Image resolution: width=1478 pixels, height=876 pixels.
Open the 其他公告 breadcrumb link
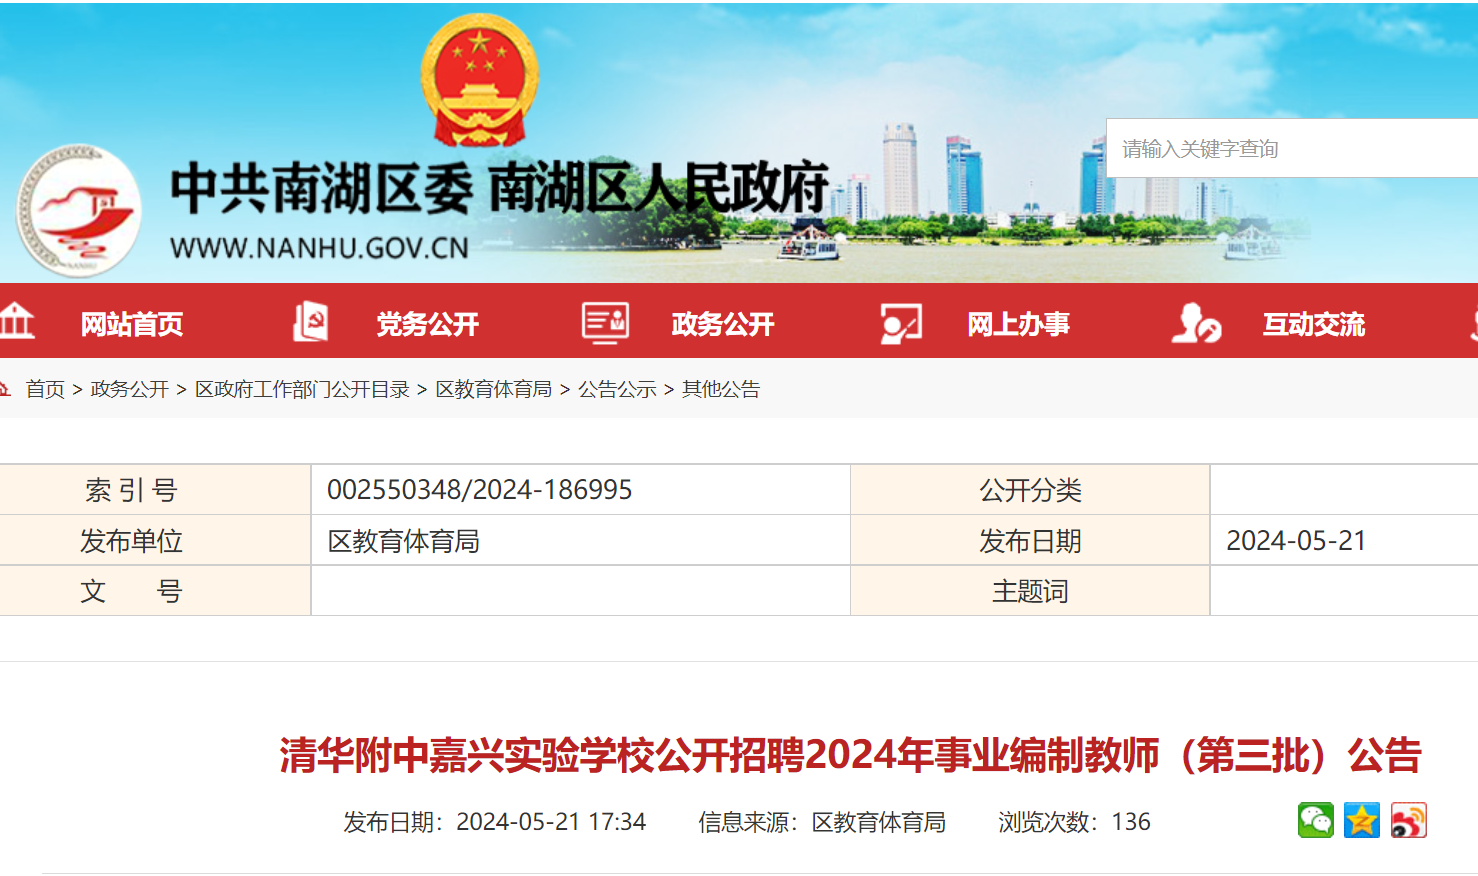pos(721,389)
